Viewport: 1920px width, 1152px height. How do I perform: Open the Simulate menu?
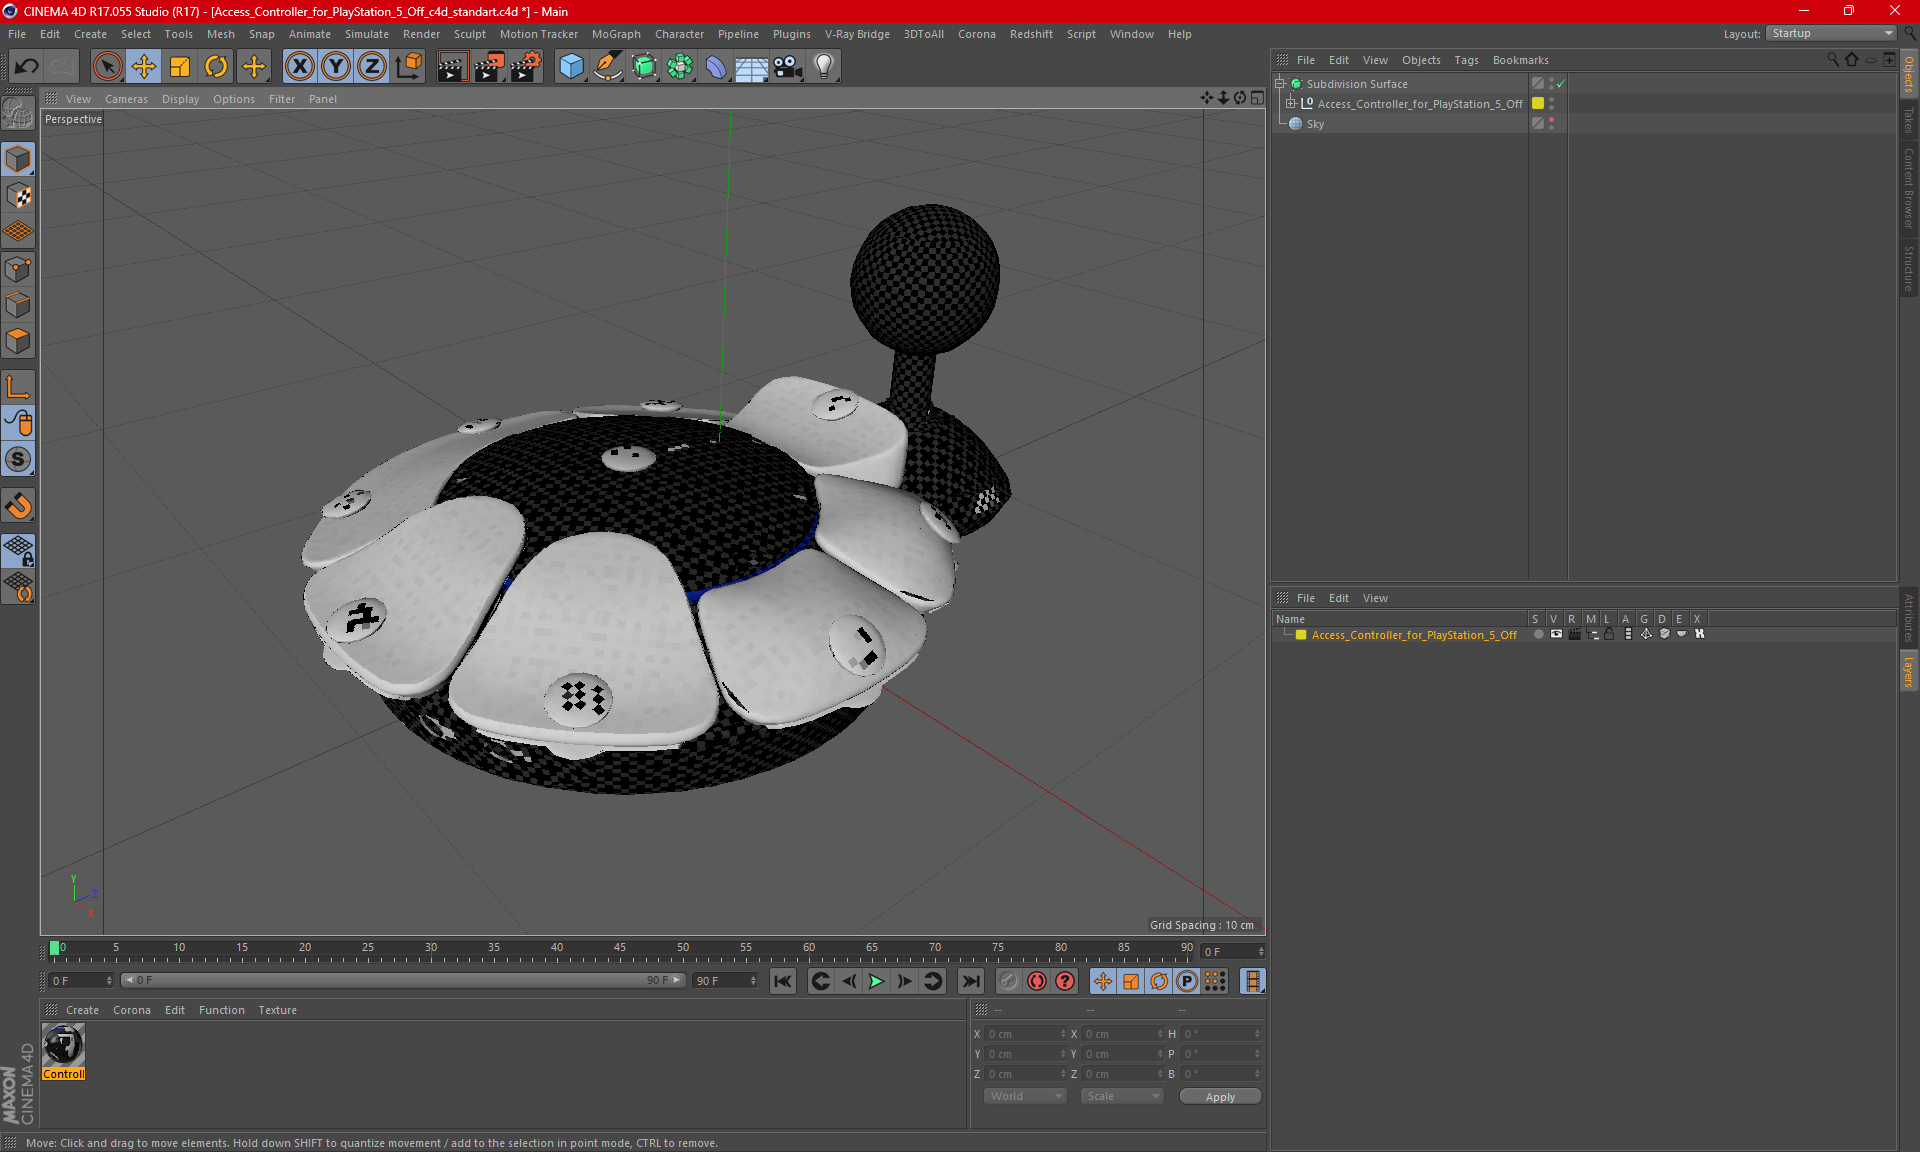pyautogui.click(x=367, y=34)
